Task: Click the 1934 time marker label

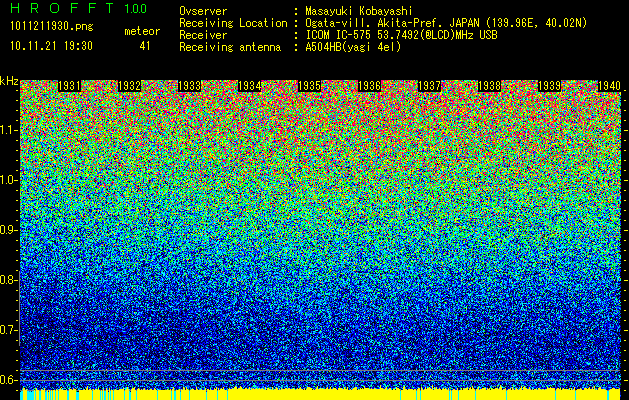Action: (x=250, y=86)
